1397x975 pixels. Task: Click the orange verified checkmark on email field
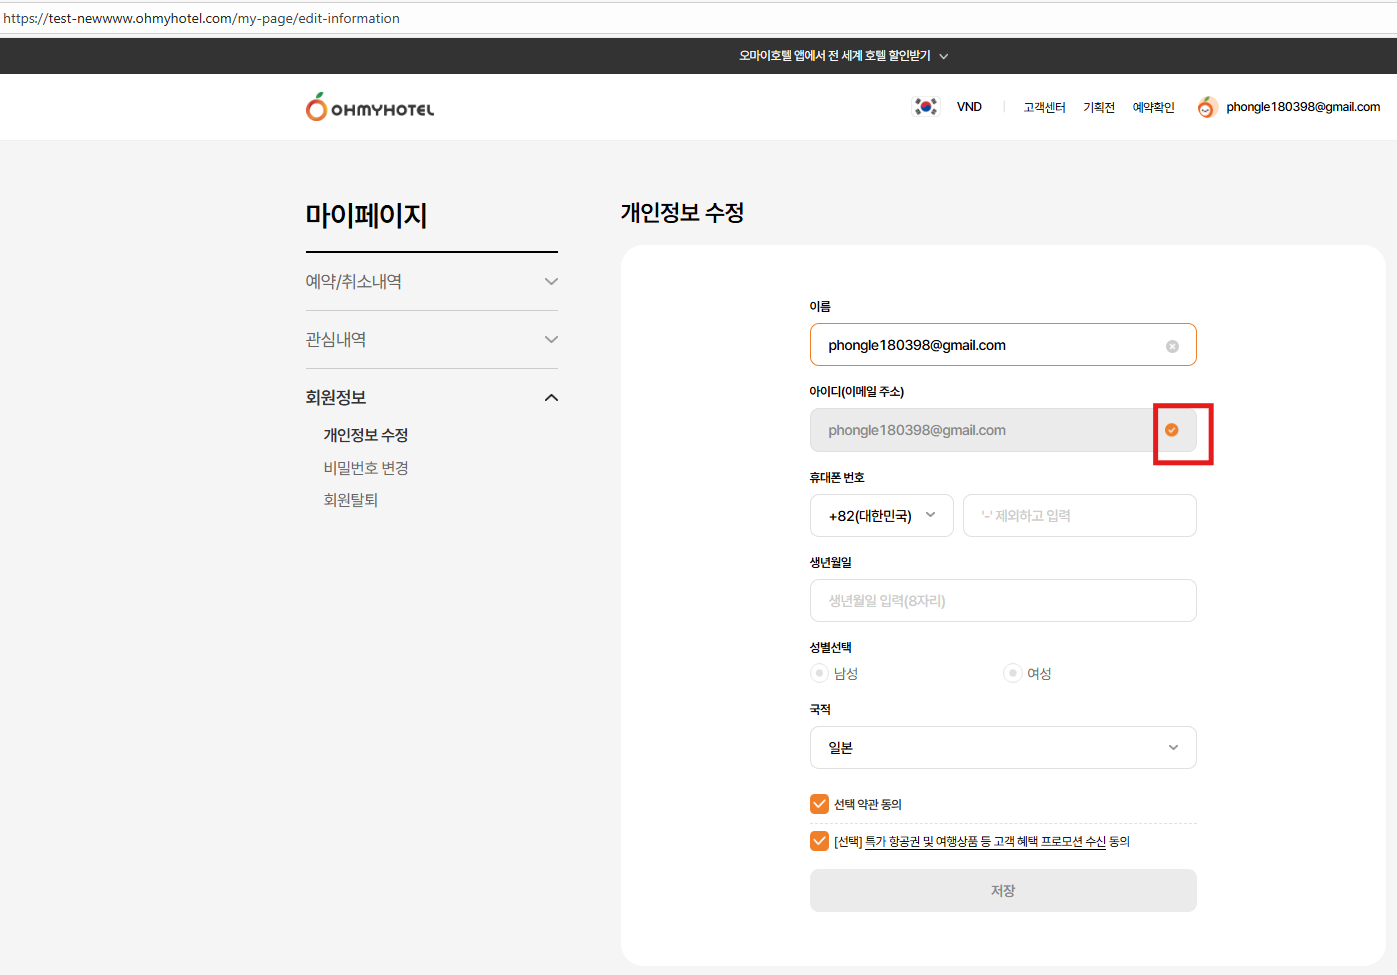1172,430
